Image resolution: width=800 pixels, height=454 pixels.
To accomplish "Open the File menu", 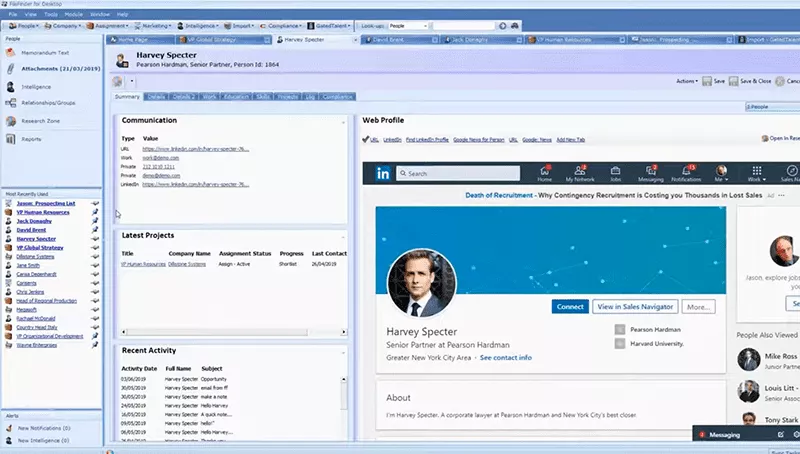I will click(x=13, y=14).
